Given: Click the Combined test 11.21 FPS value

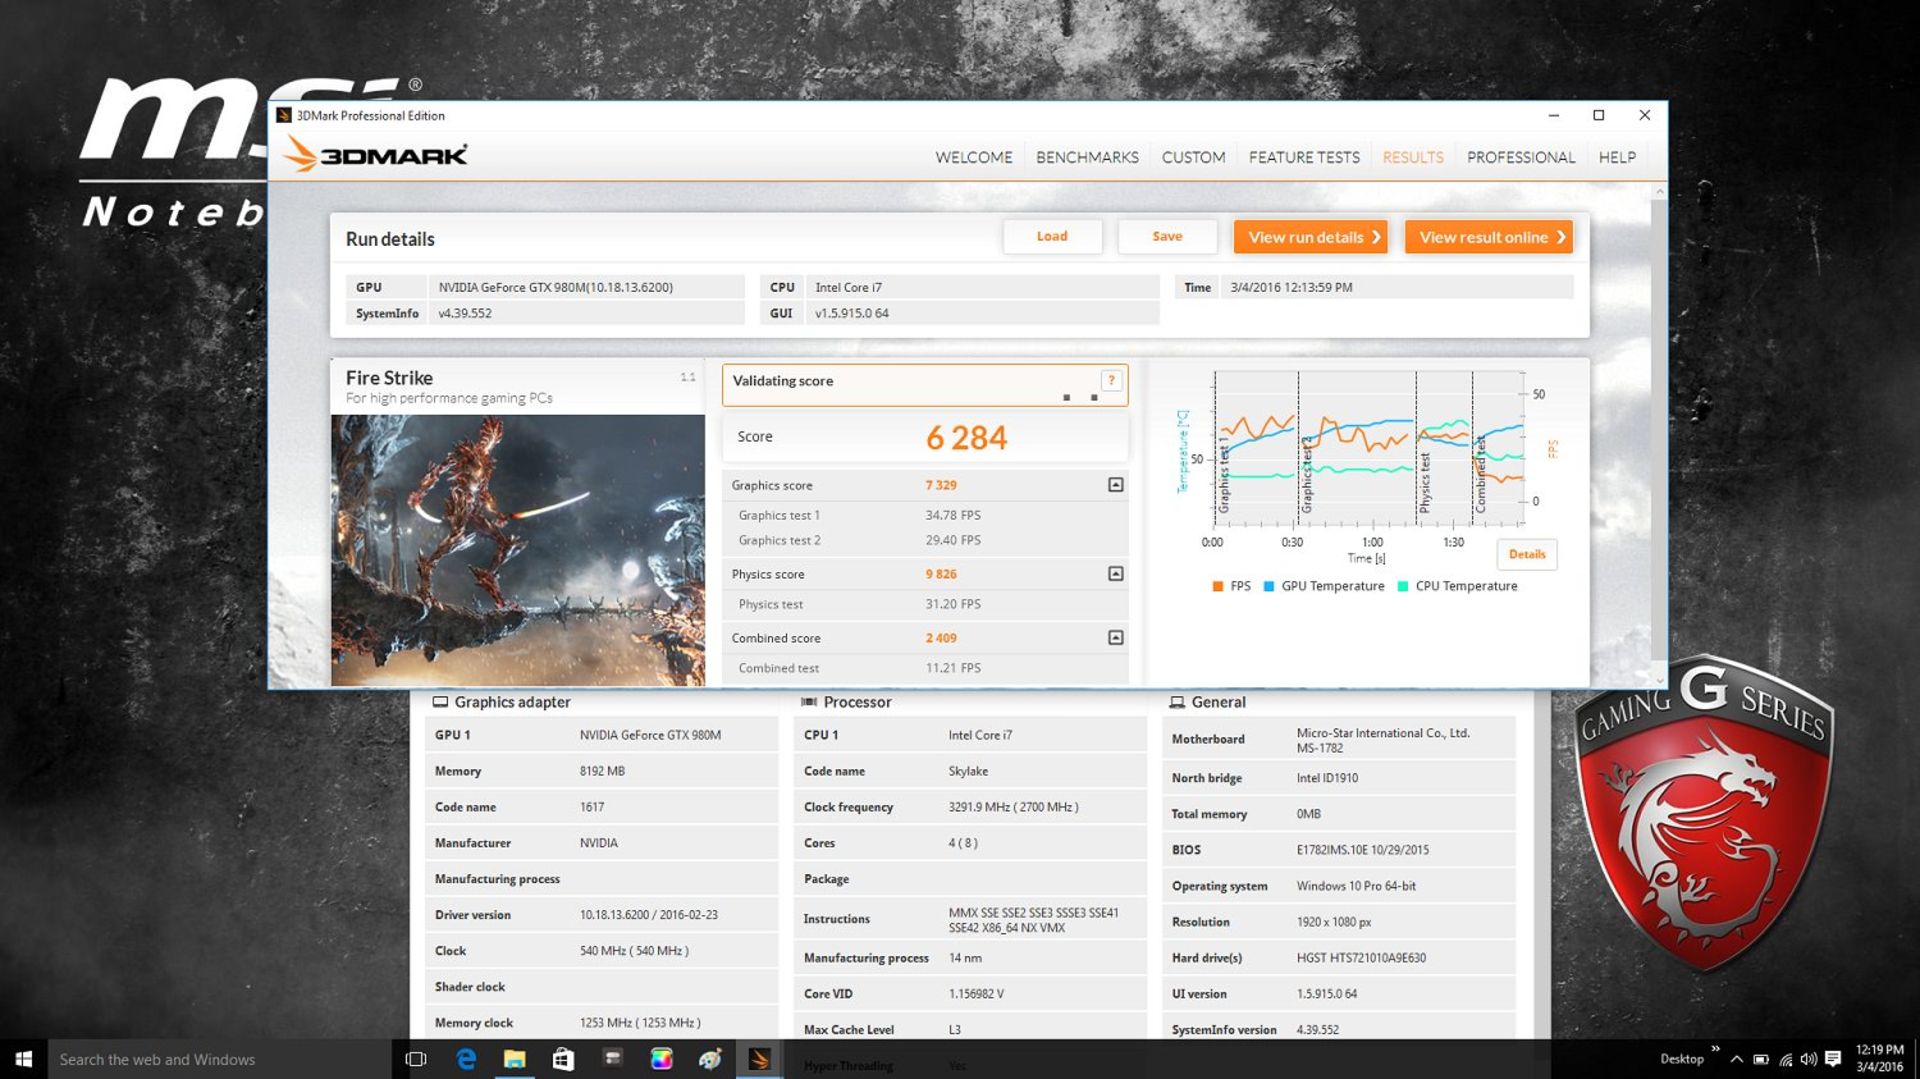Looking at the screenshot, I should pyautogui.click(x=953, y=668).
